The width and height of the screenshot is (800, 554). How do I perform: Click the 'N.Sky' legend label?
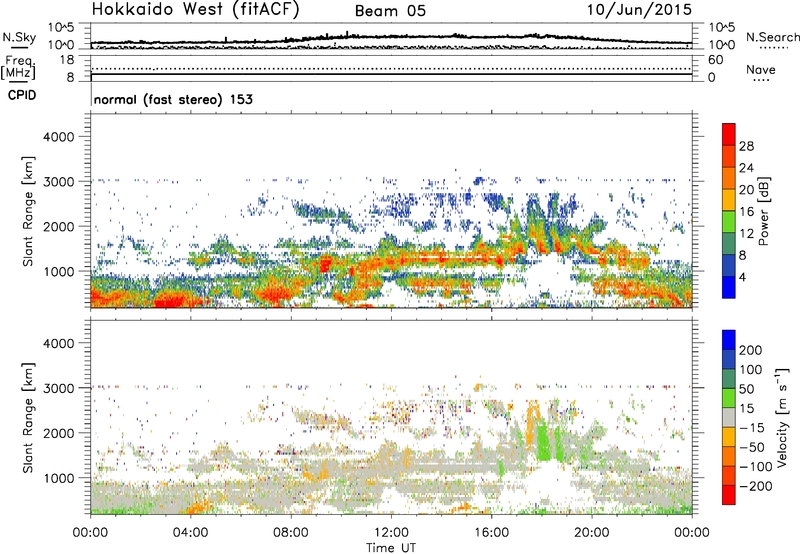pos(19,37)
